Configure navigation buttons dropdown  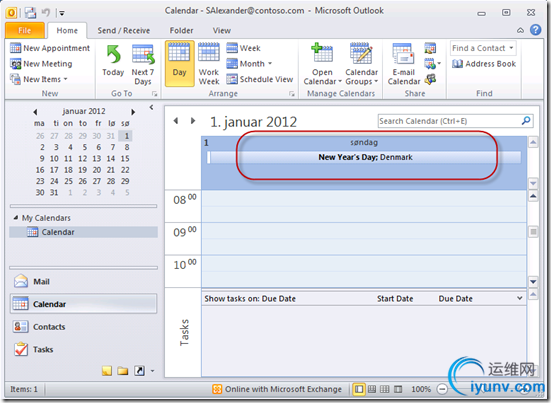(x=153, y=371)
